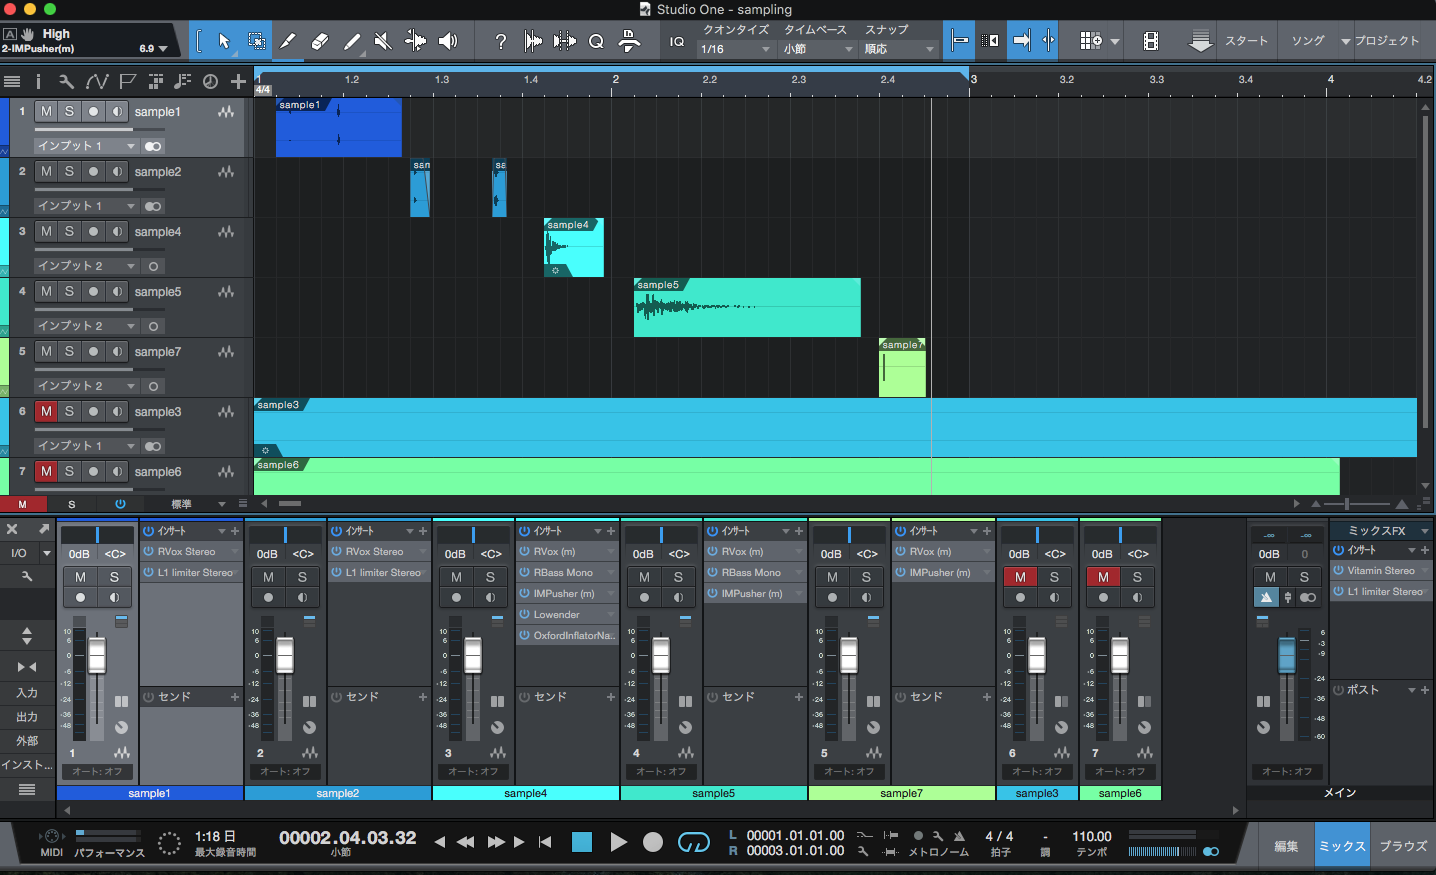Image resolution: width=1436 pixels, height=875 pixels.
Task: Arm record on sample4 track
Action: tap(93, 231)
